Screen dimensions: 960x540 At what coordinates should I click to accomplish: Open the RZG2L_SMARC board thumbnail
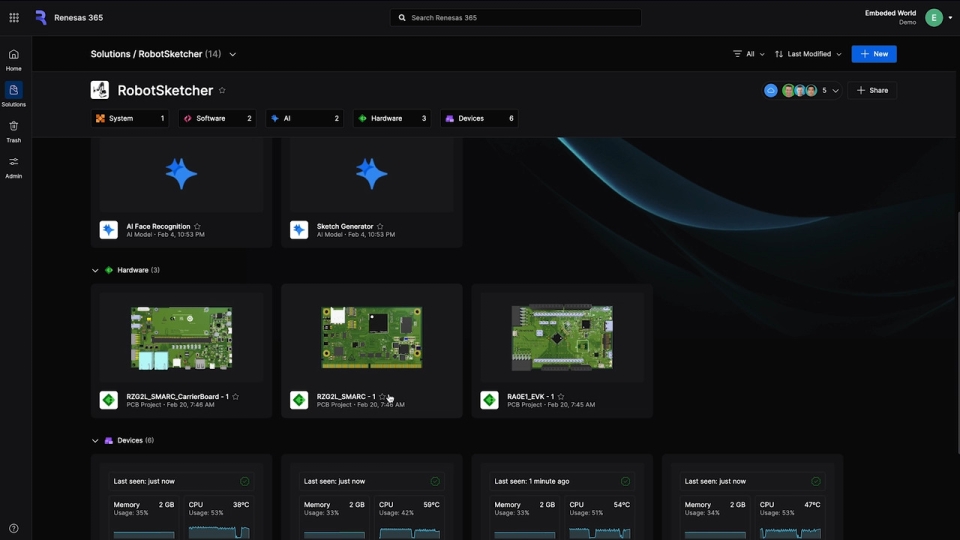371,337
